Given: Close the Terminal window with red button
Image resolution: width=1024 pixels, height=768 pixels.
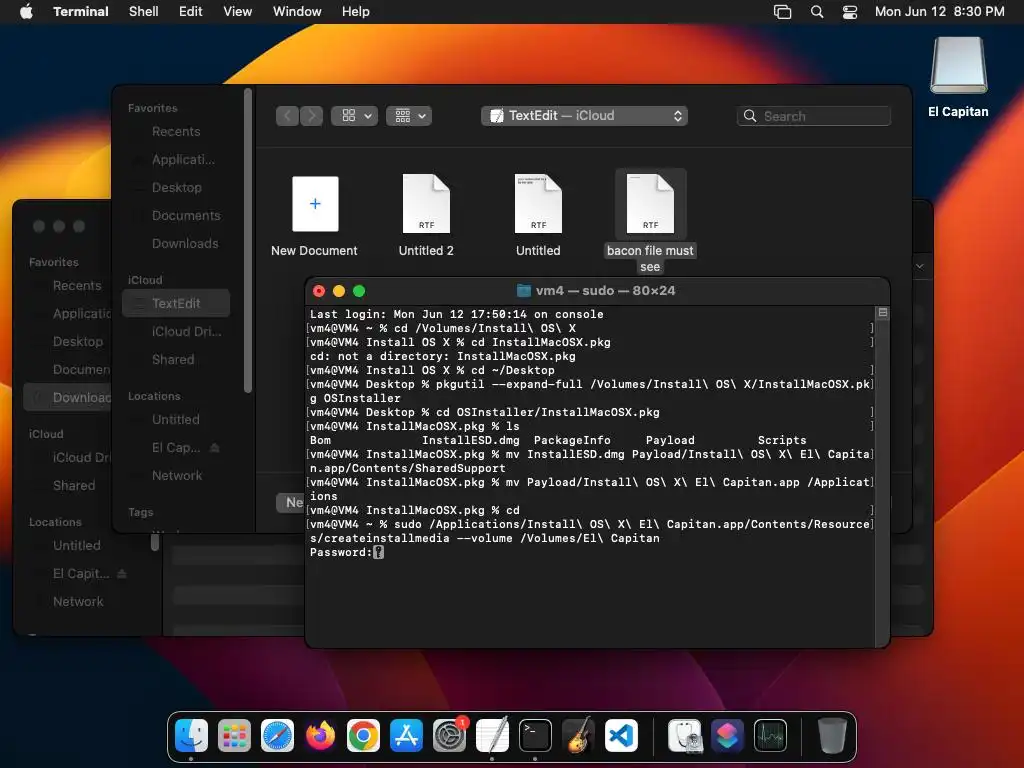Looking at the screenshot, I should [319, 291].
